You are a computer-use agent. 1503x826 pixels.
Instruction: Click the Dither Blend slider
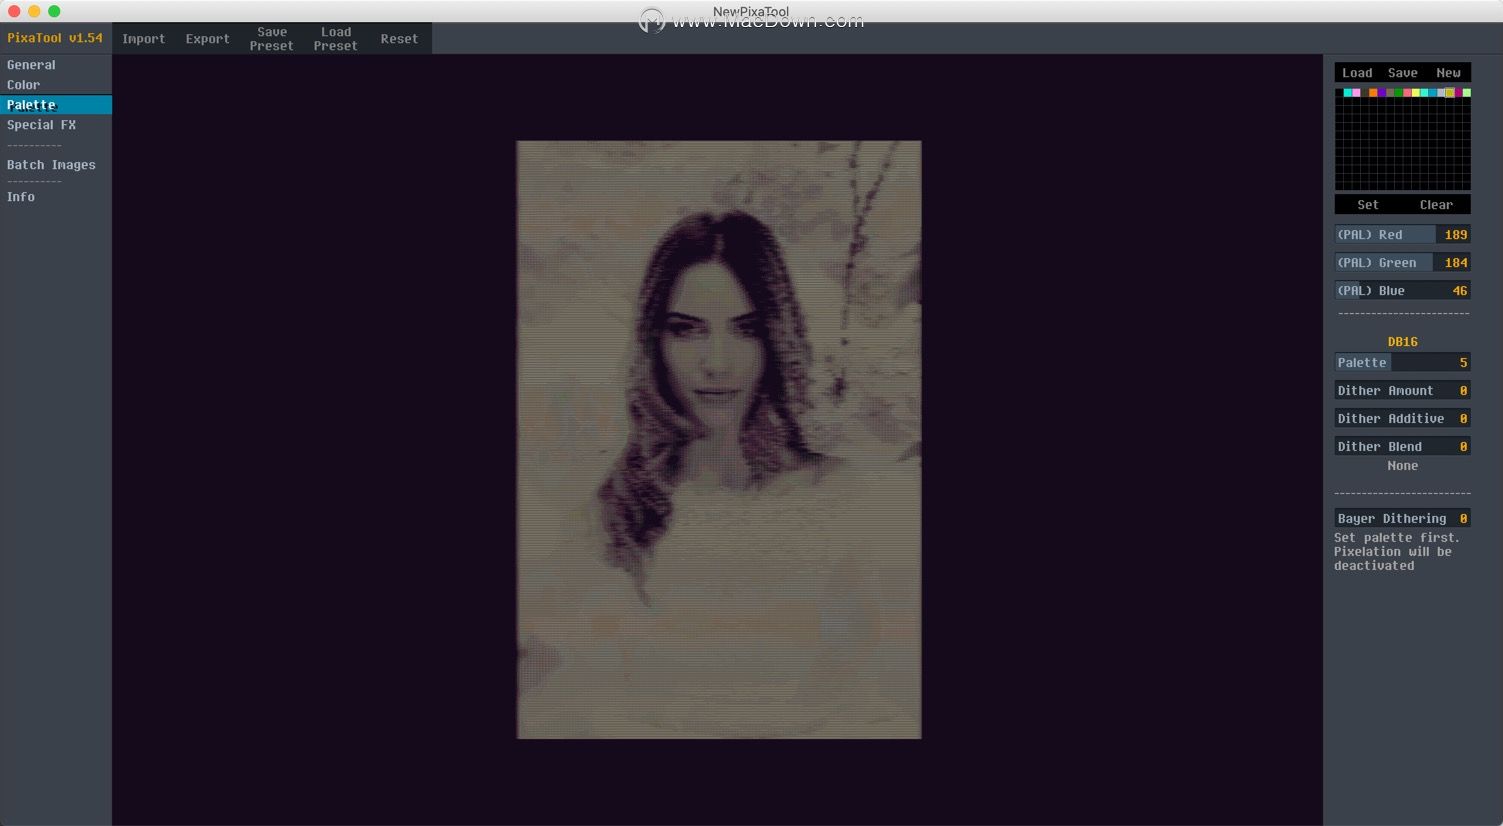tap(1402, 447)
